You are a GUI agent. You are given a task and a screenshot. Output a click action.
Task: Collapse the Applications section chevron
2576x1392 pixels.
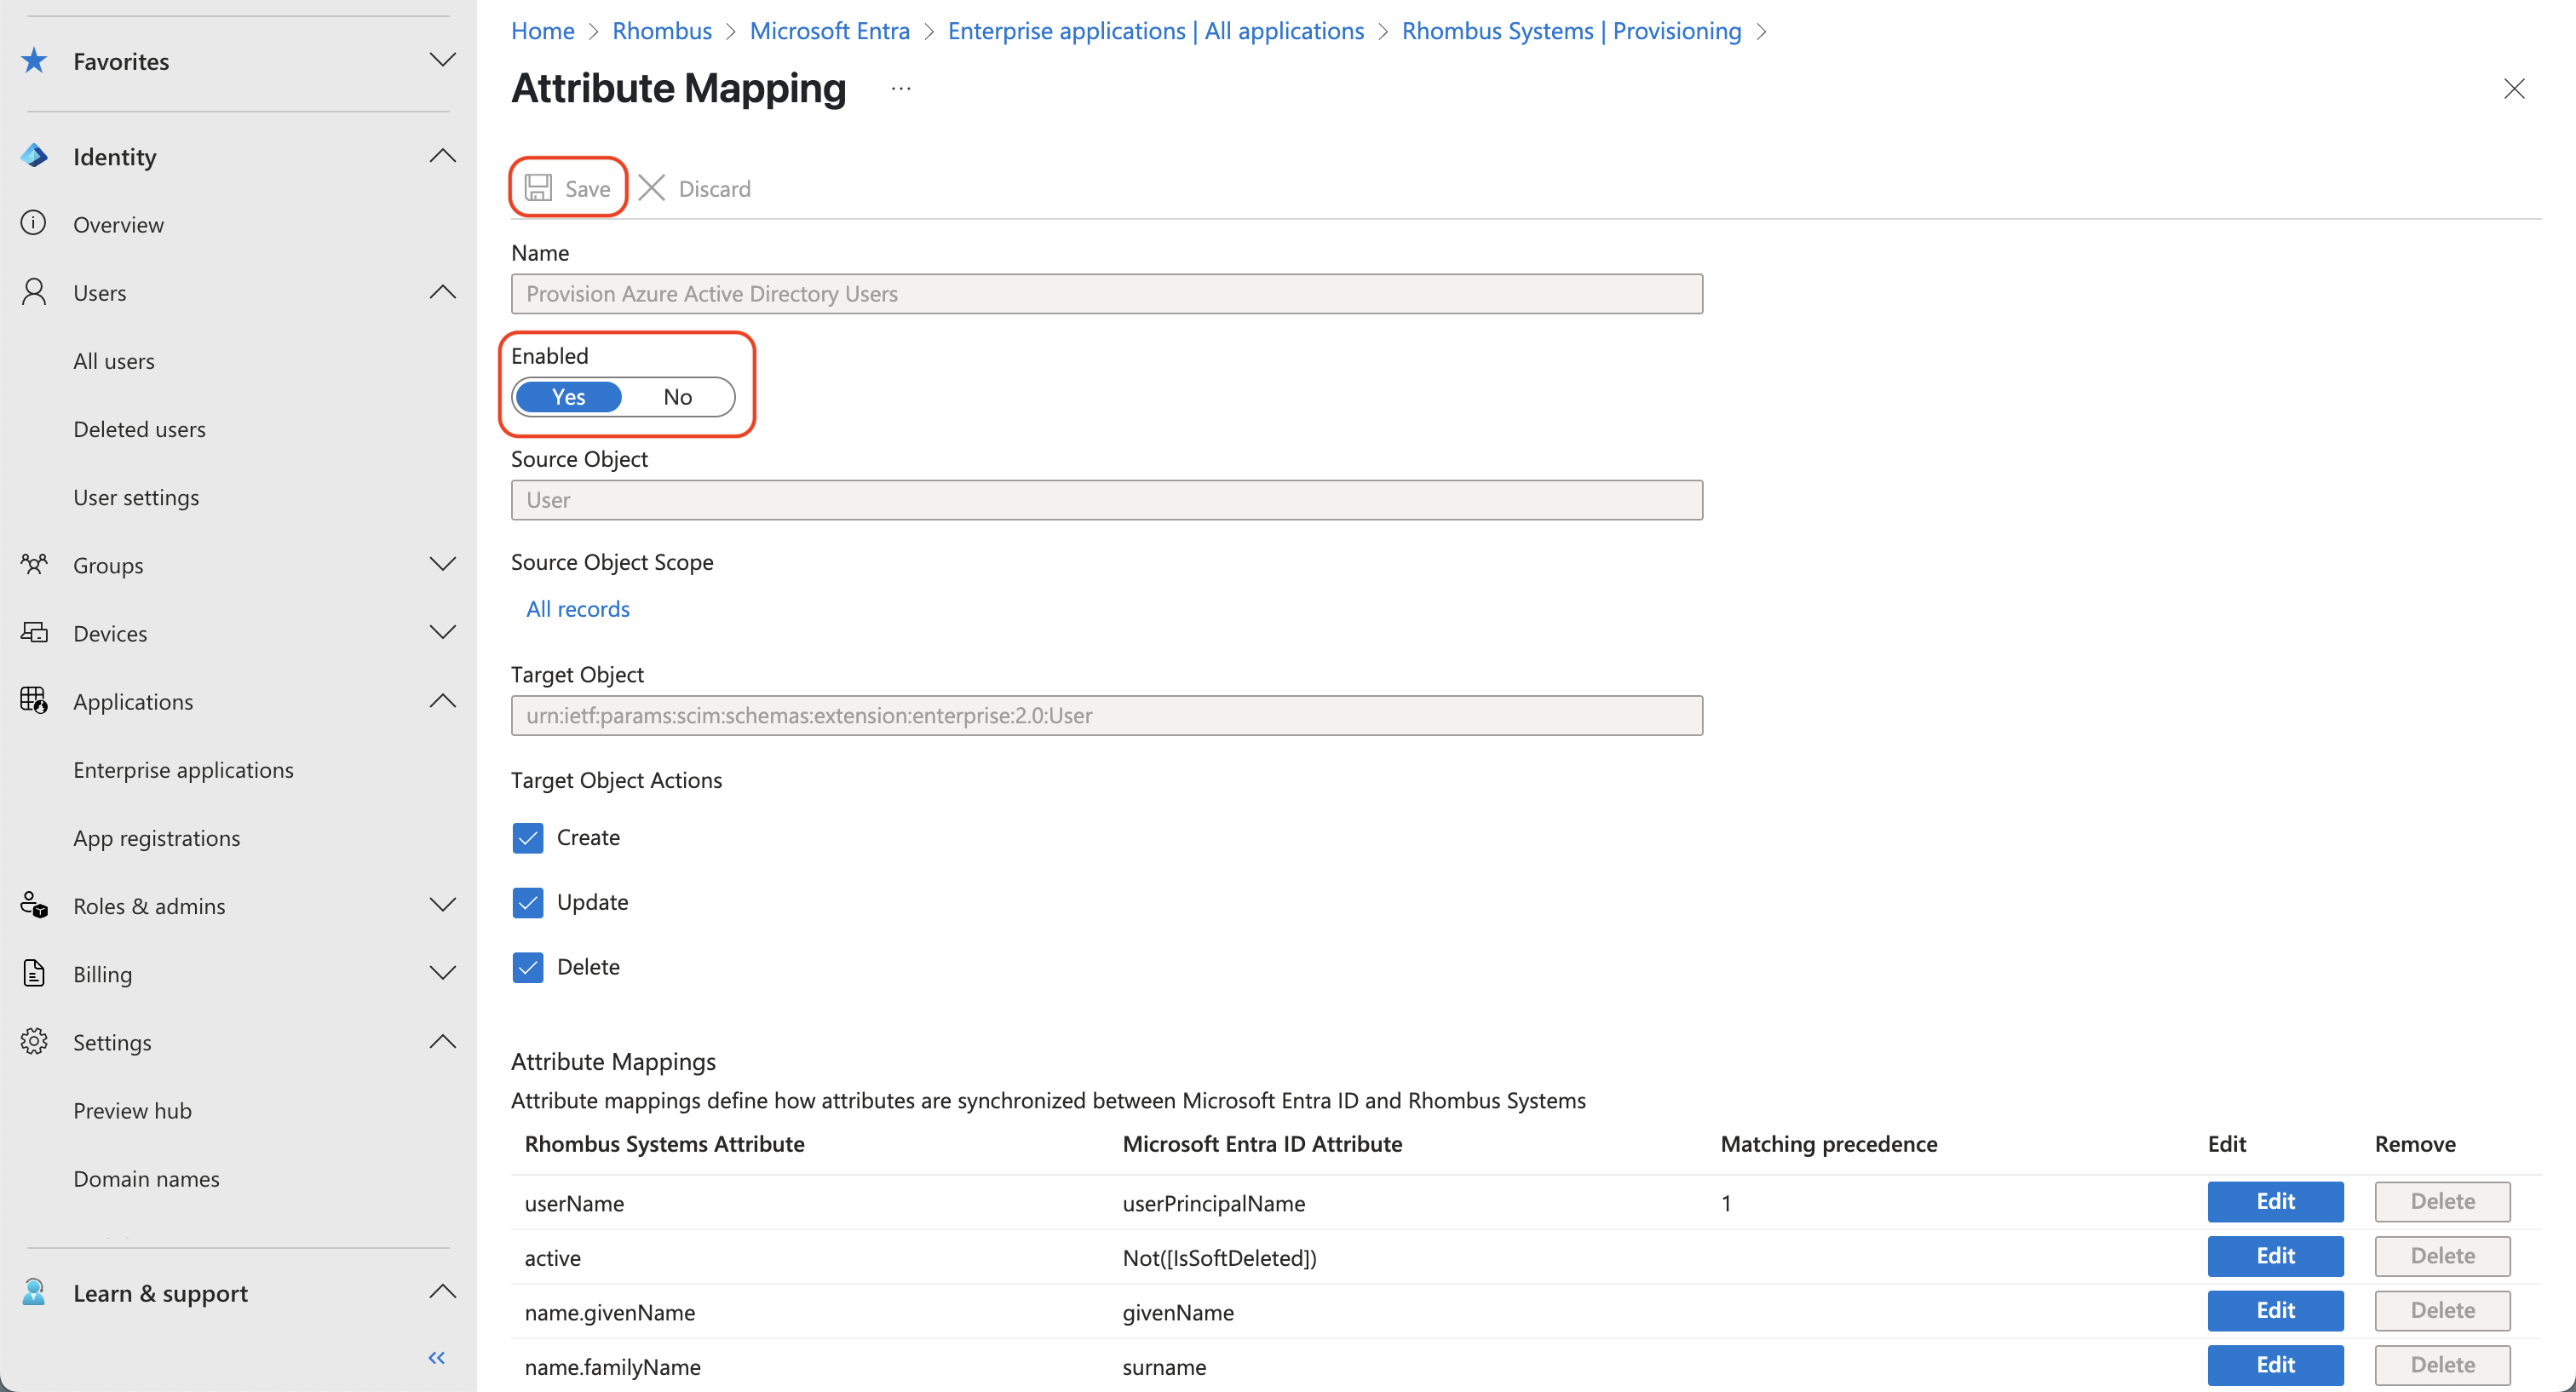pyautogui.click(x=442, y=700)
